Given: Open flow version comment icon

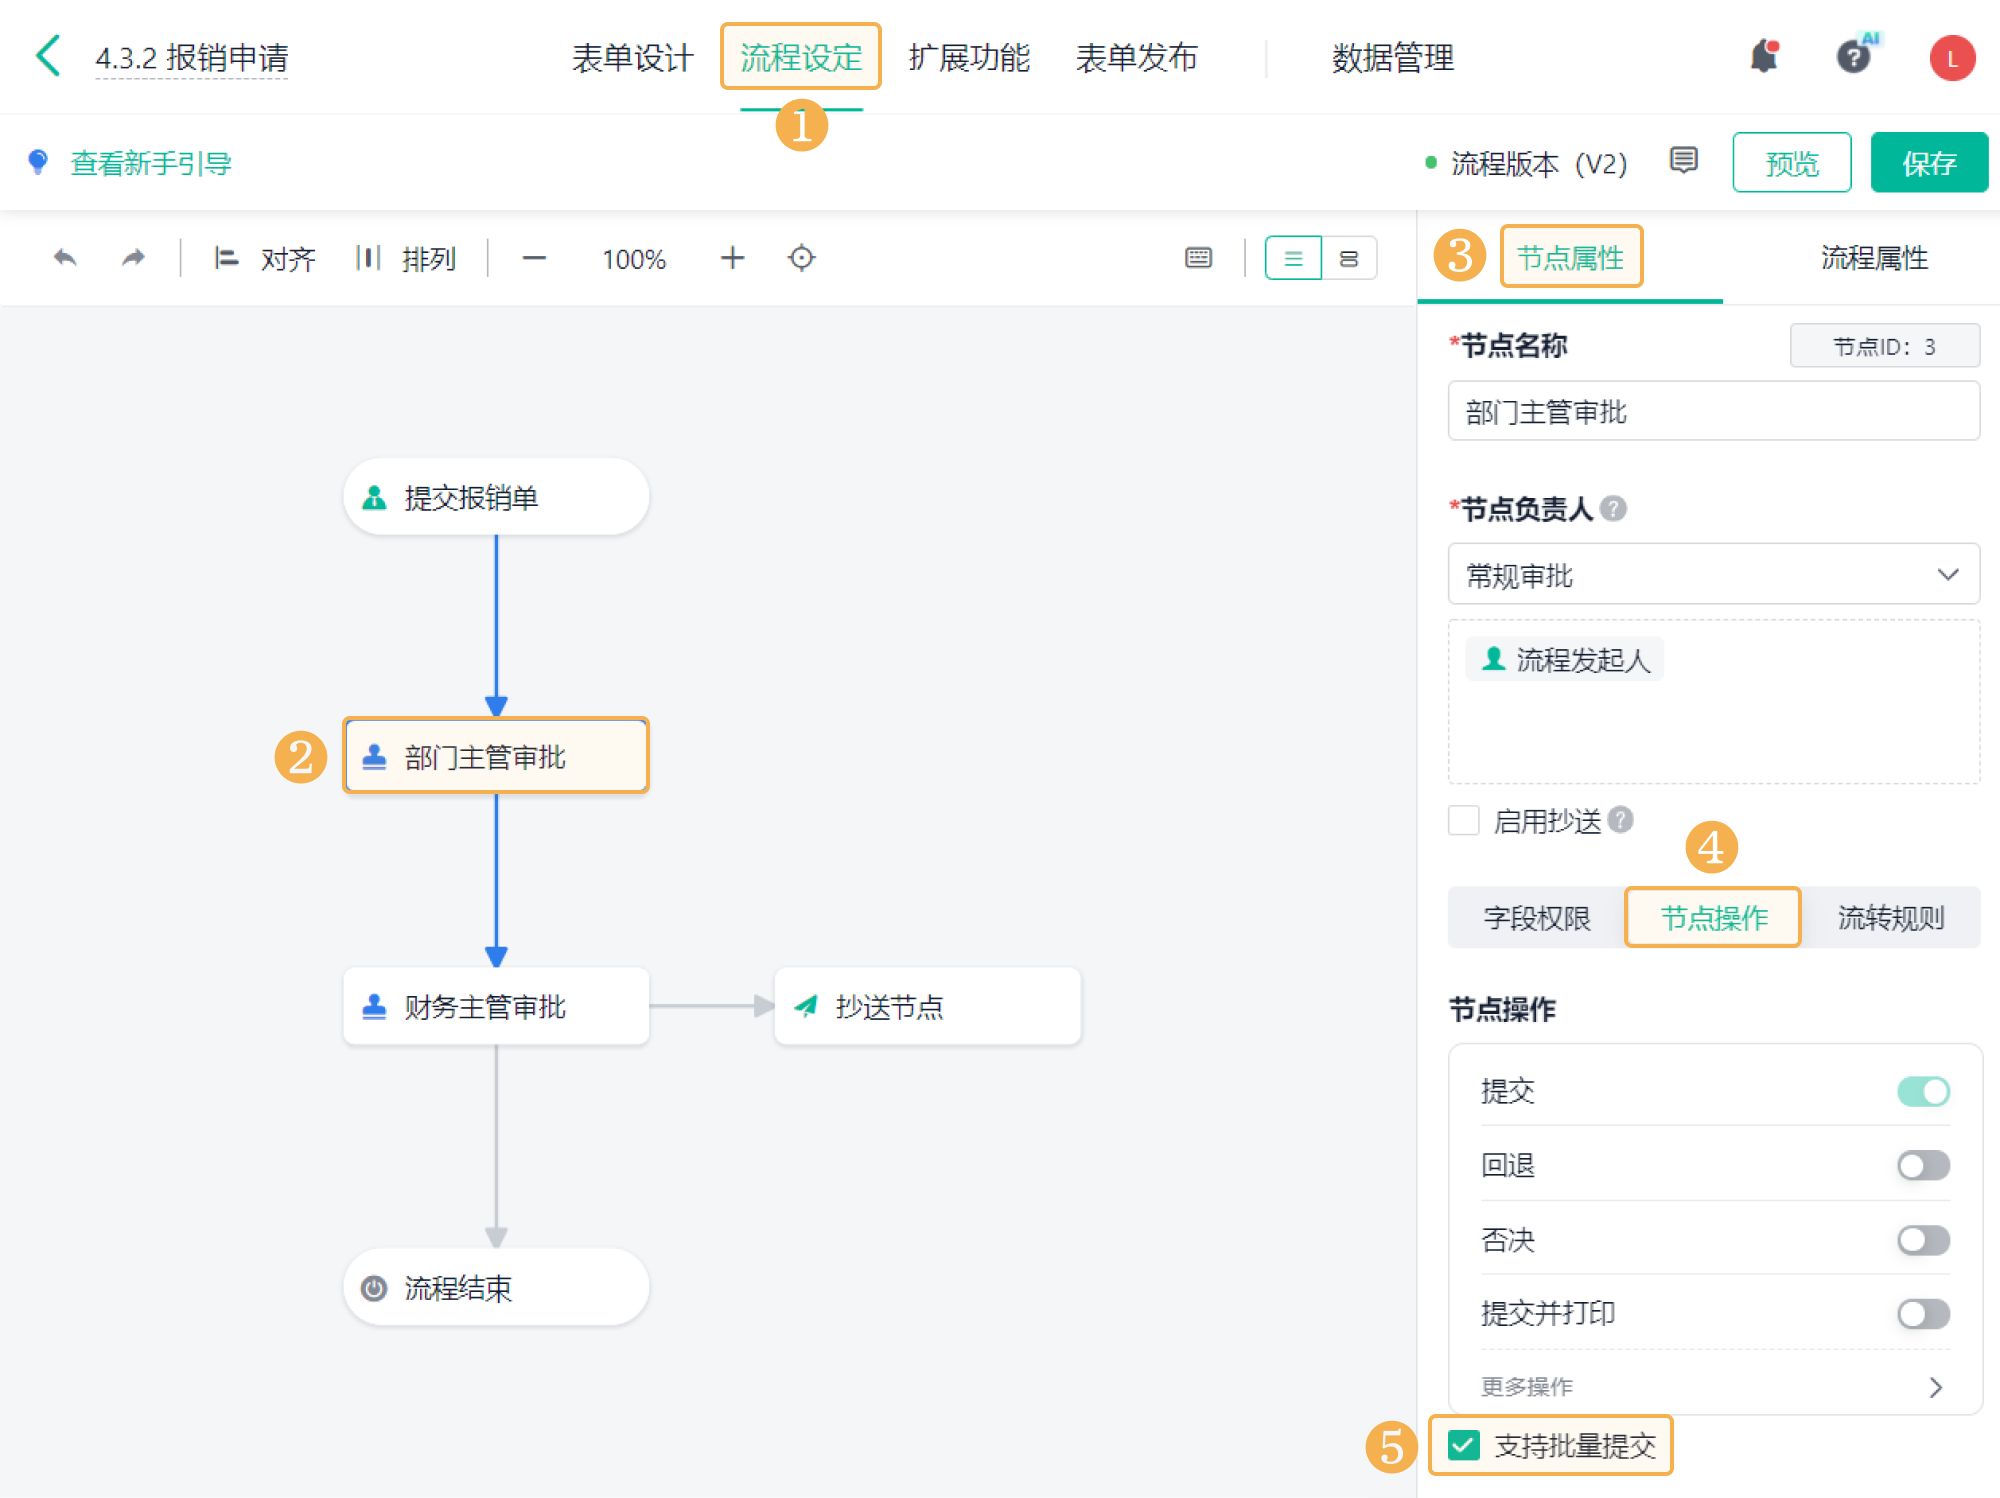Looking at the screenshot, I should [1684, 161].
